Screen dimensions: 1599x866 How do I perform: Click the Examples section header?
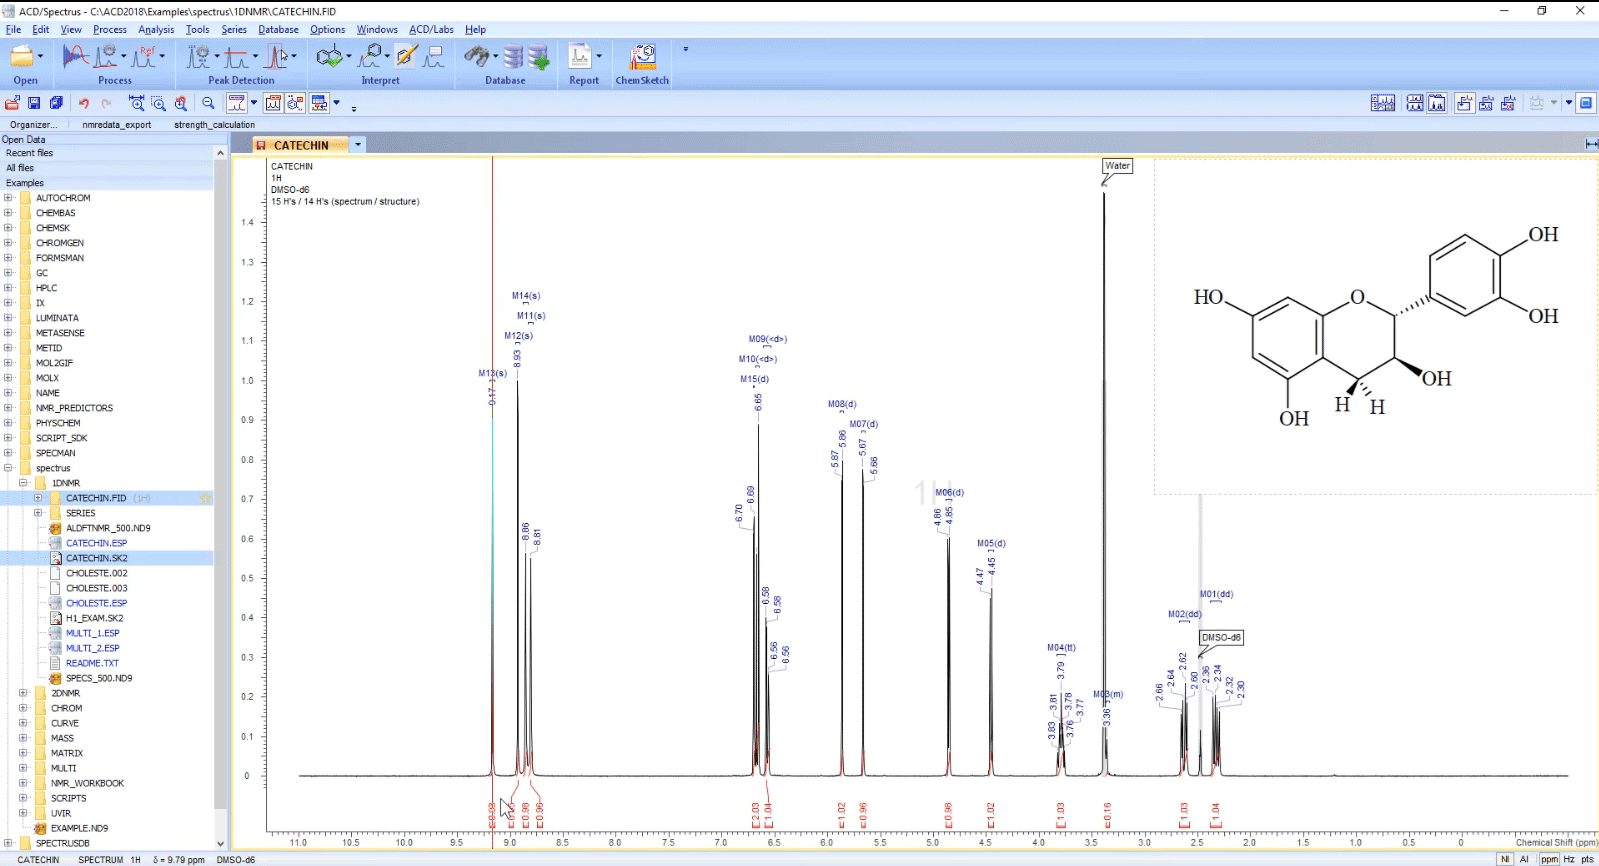pos(106,183)
